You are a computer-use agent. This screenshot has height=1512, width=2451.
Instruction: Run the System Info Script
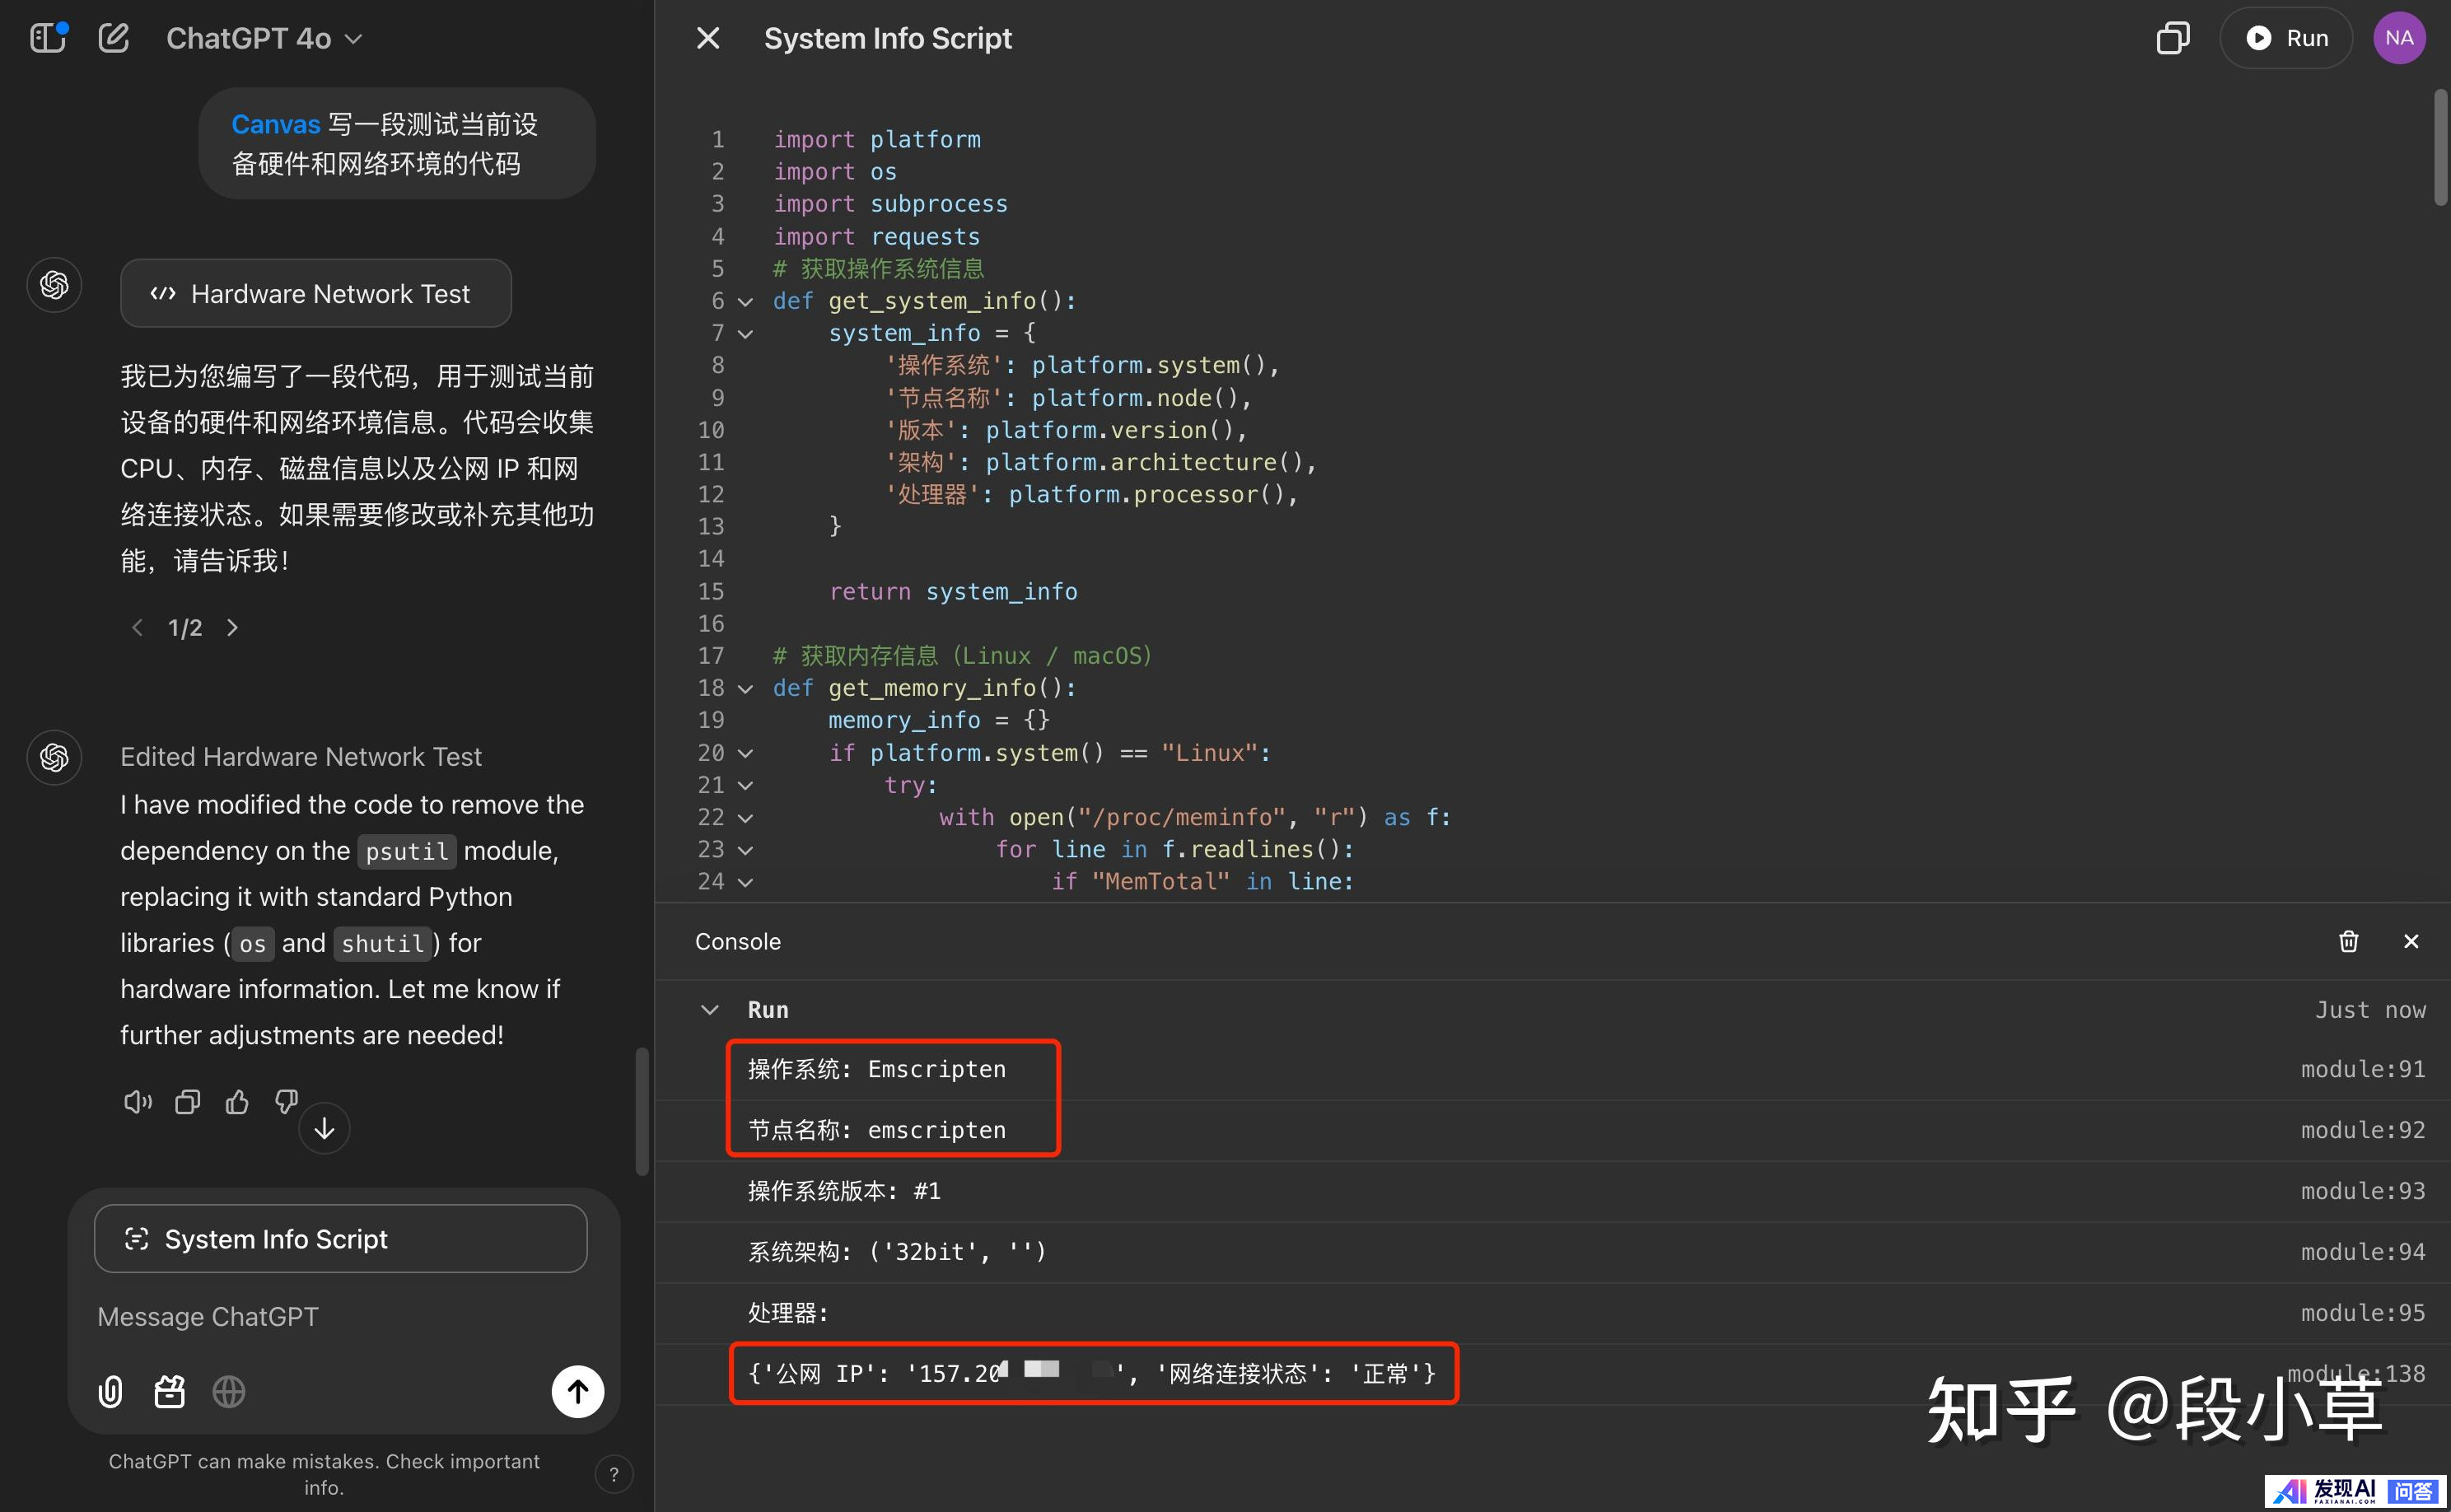(2286, 38)
